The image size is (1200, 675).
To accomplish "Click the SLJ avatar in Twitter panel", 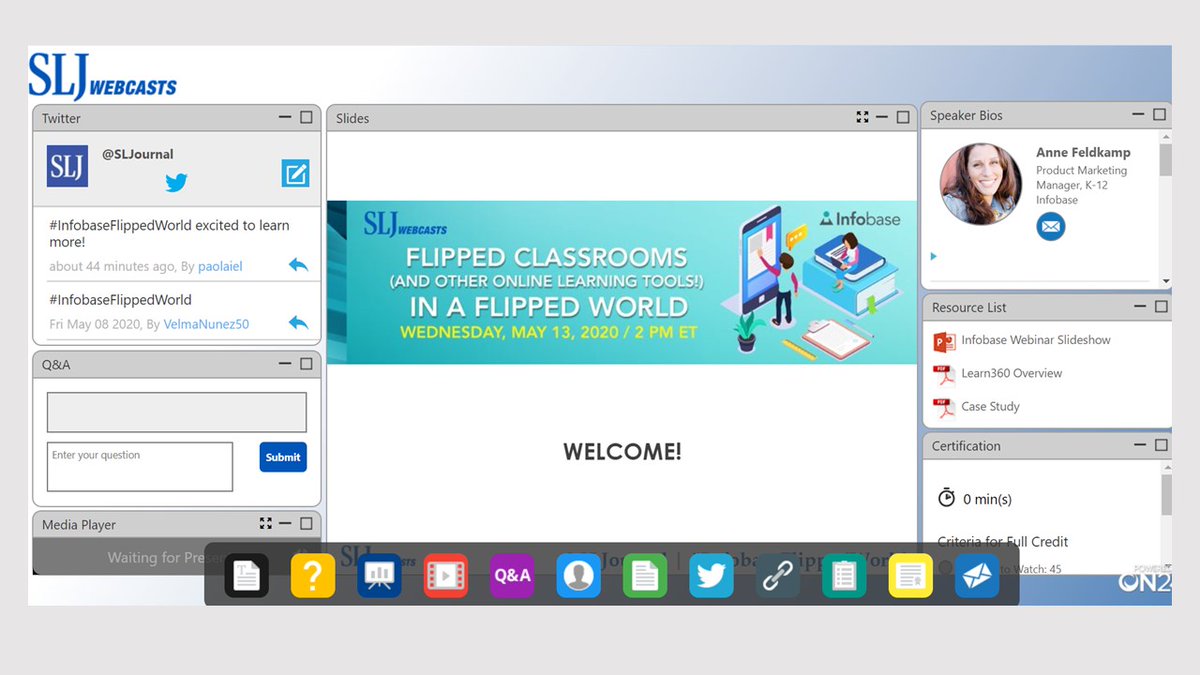I will [x=67, y=166].
